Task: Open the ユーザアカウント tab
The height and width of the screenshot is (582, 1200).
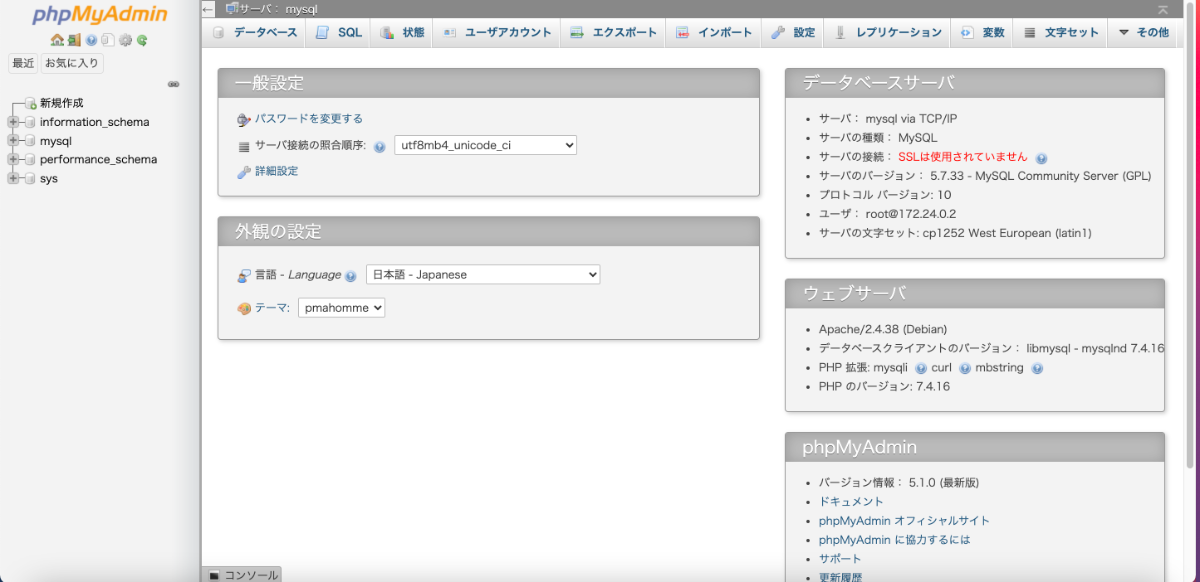Action: pos(497,32)
